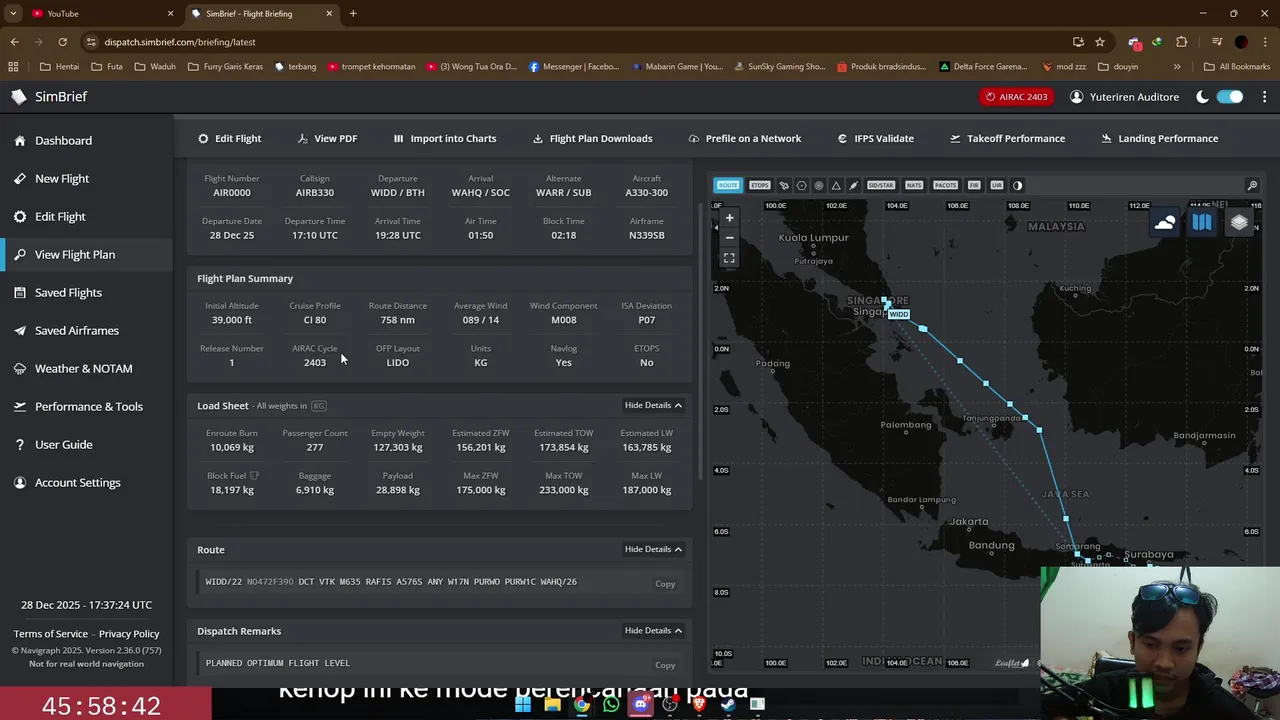Open Saved Flights in the sidebar

68,292
